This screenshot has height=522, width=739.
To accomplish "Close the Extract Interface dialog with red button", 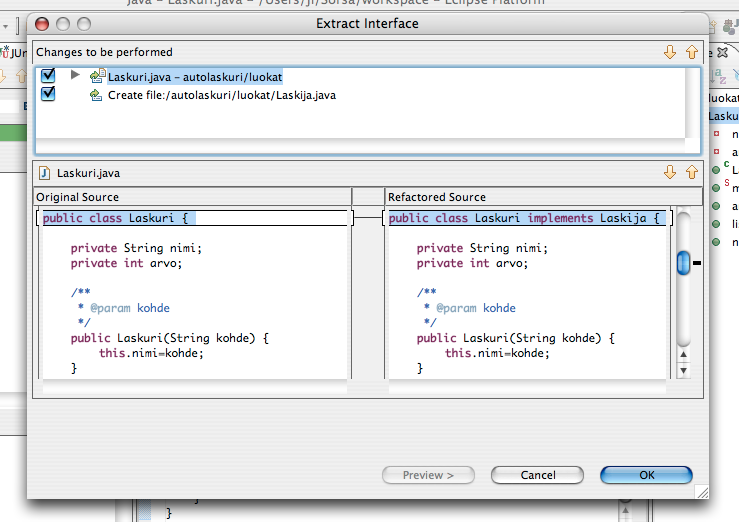I will (x=42, y=24).
